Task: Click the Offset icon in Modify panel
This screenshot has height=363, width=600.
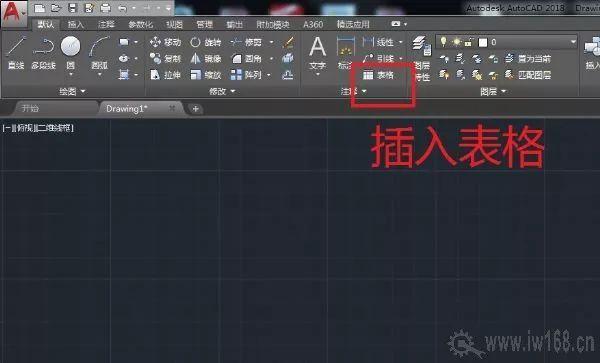Action: click(288, 75)
